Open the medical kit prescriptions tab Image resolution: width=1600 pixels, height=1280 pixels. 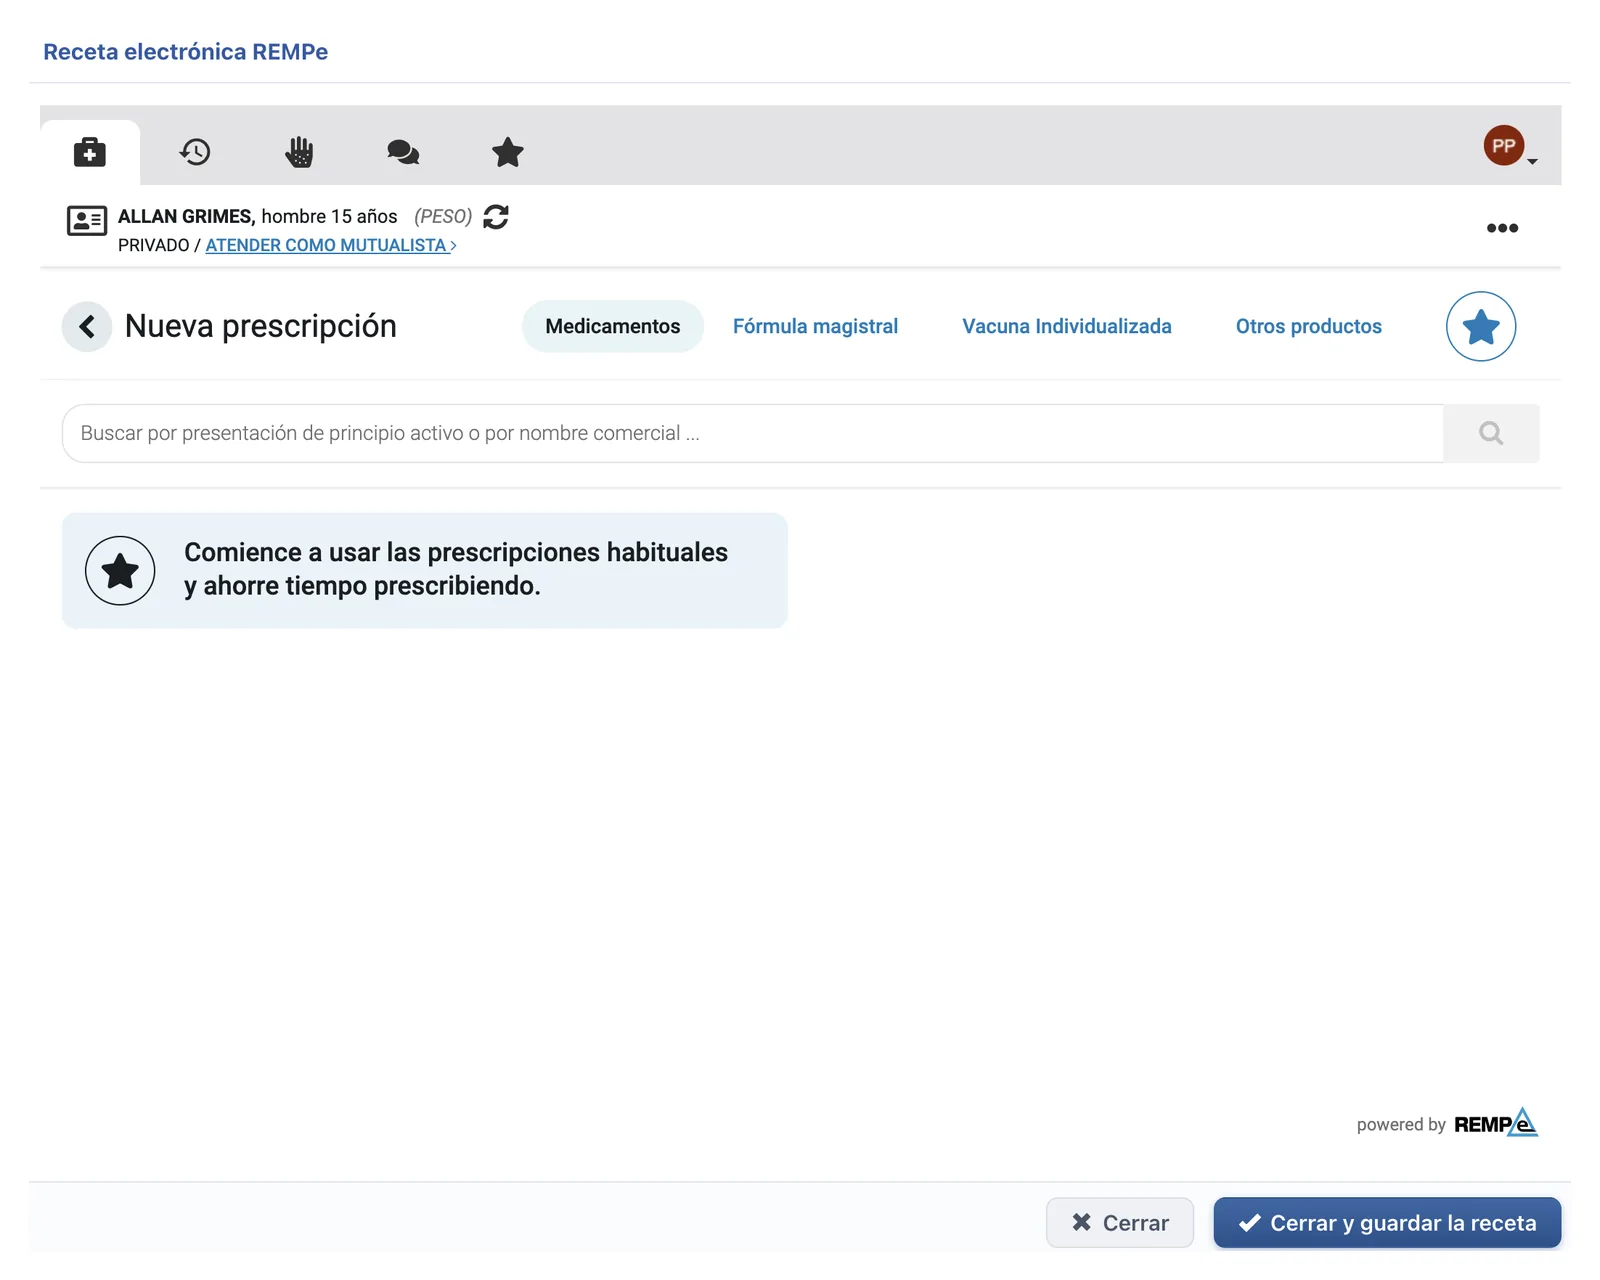pyautogui.click(x=90, y=152)
